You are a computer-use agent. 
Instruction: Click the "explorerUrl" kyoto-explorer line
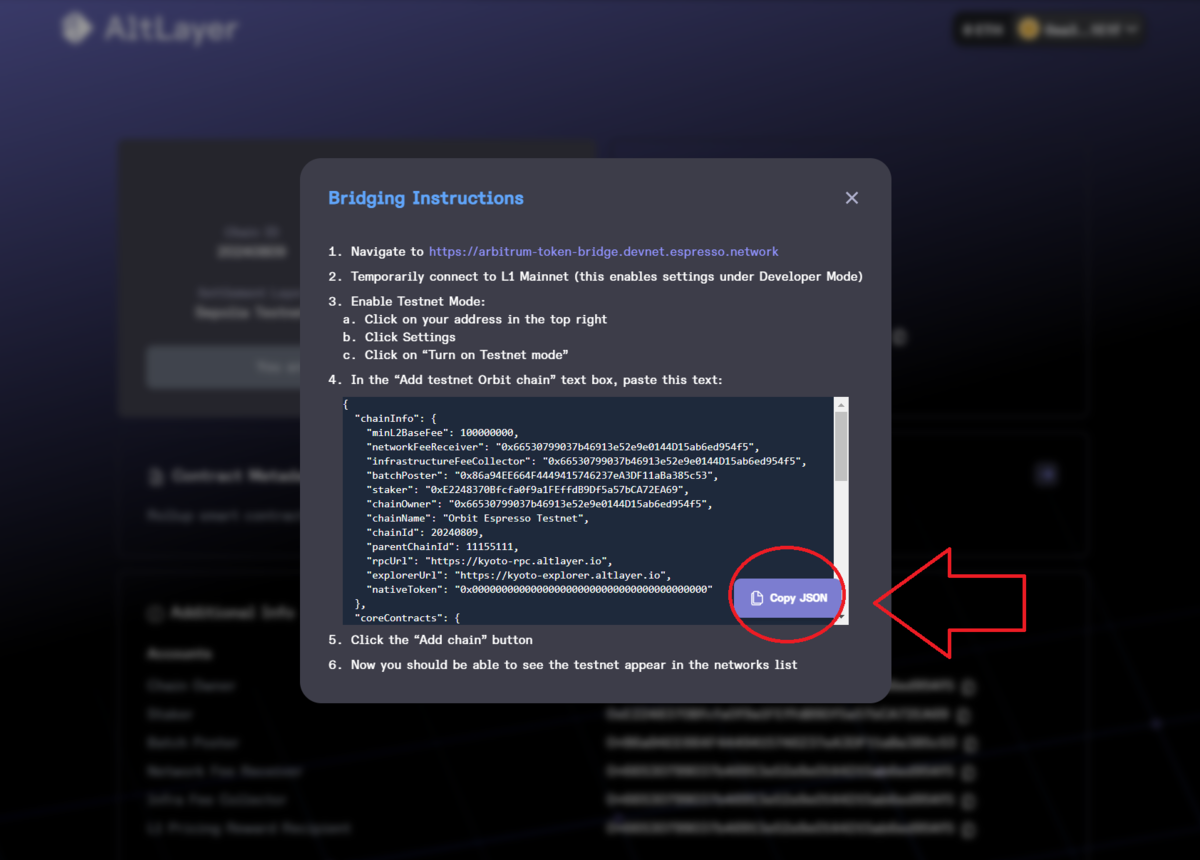coord(518,576)
